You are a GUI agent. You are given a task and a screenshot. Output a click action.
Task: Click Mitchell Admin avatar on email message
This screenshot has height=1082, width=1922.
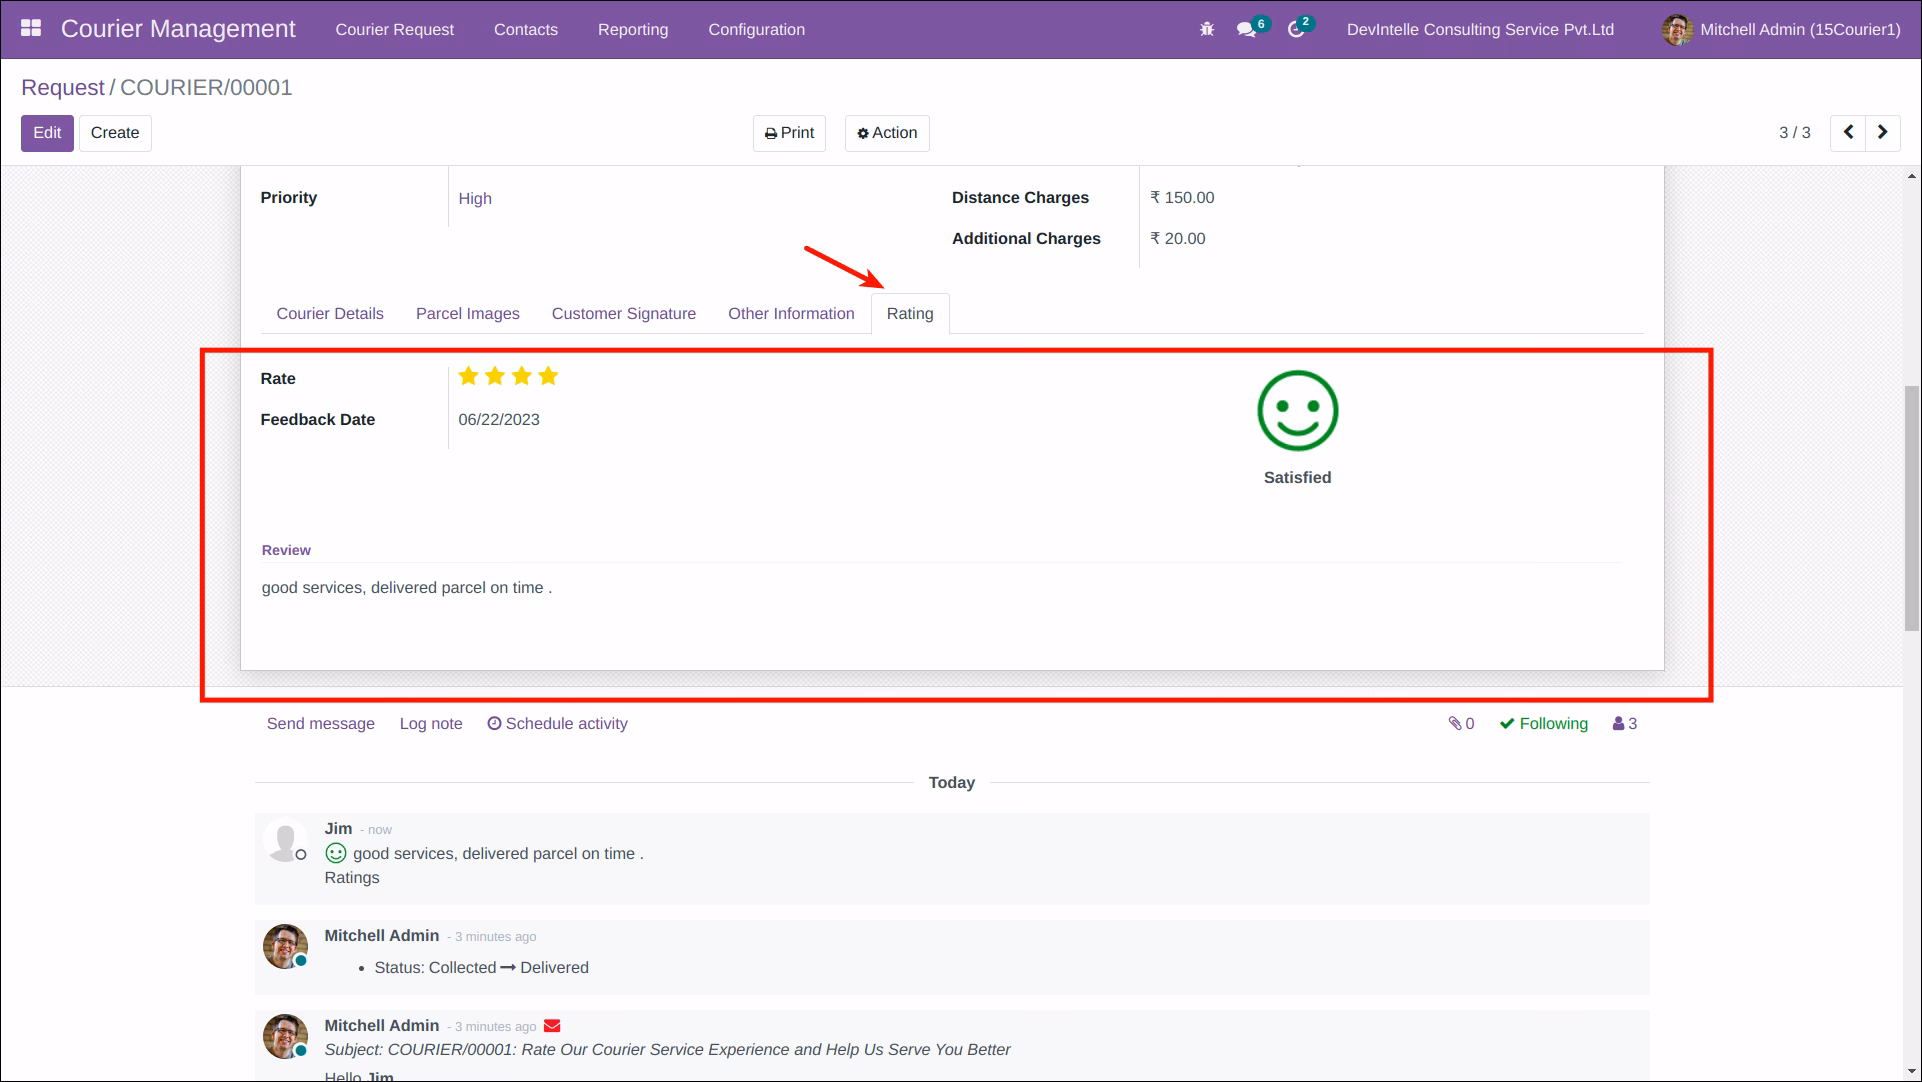285,1036
